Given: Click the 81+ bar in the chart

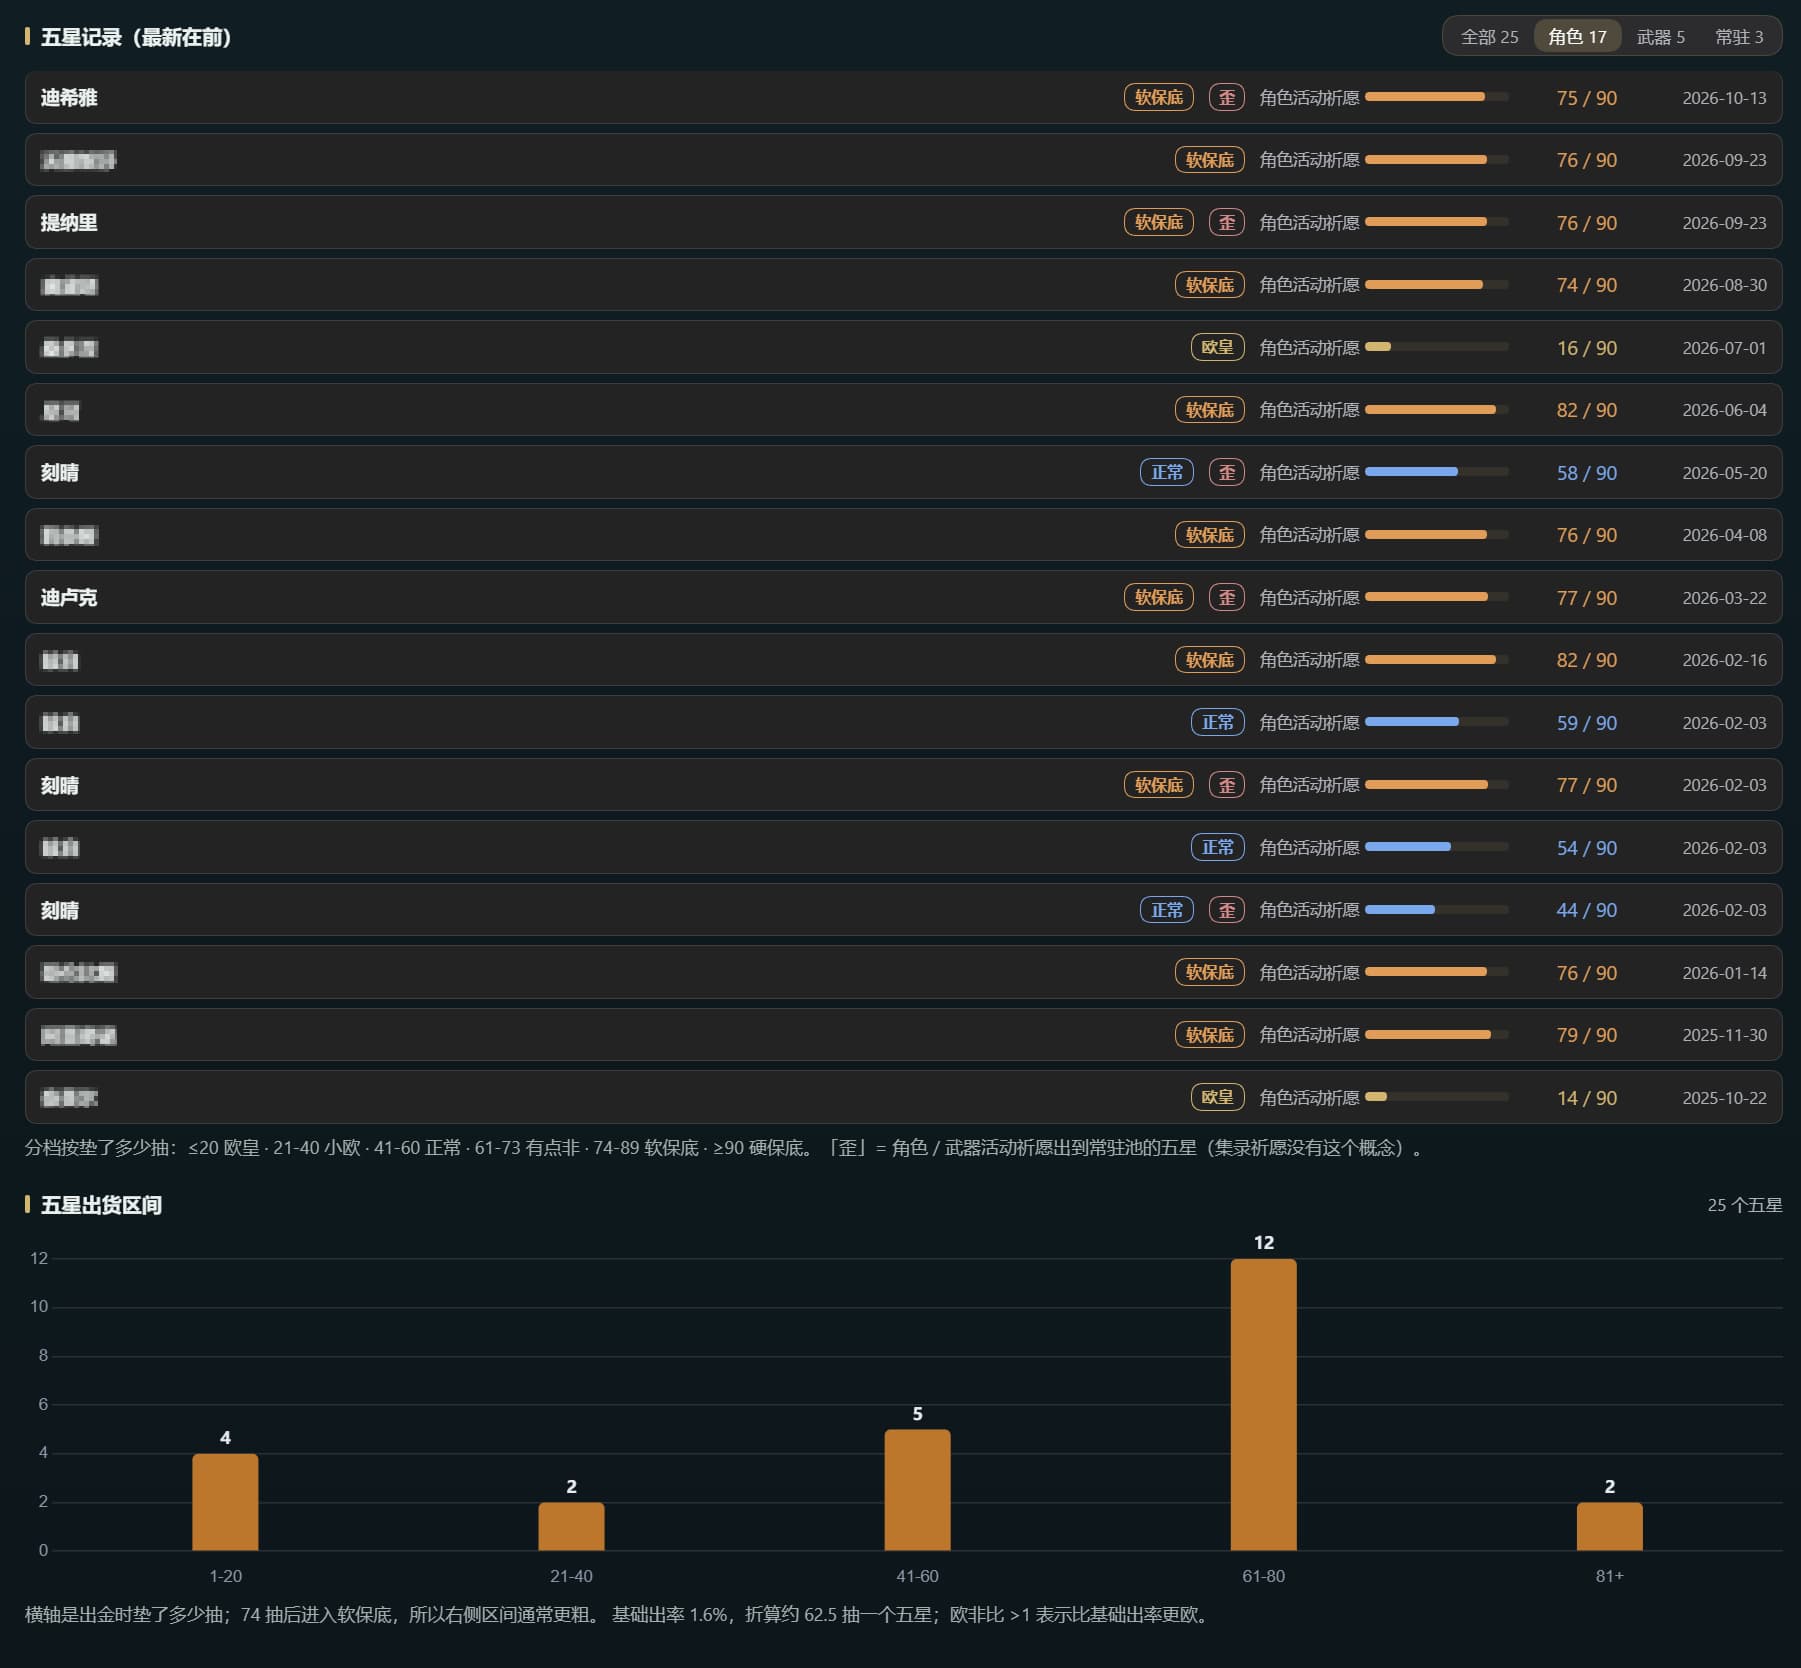Looking at the screenshot, I should [x=1609, y=1526].
